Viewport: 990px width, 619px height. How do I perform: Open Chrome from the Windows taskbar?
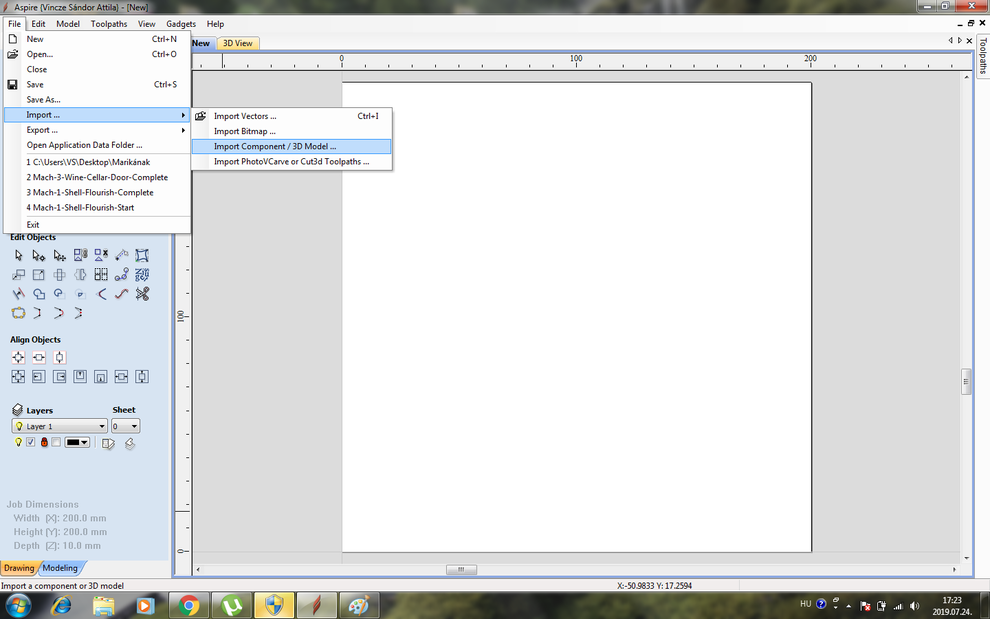pyautogui.click(x=188, y=606)
